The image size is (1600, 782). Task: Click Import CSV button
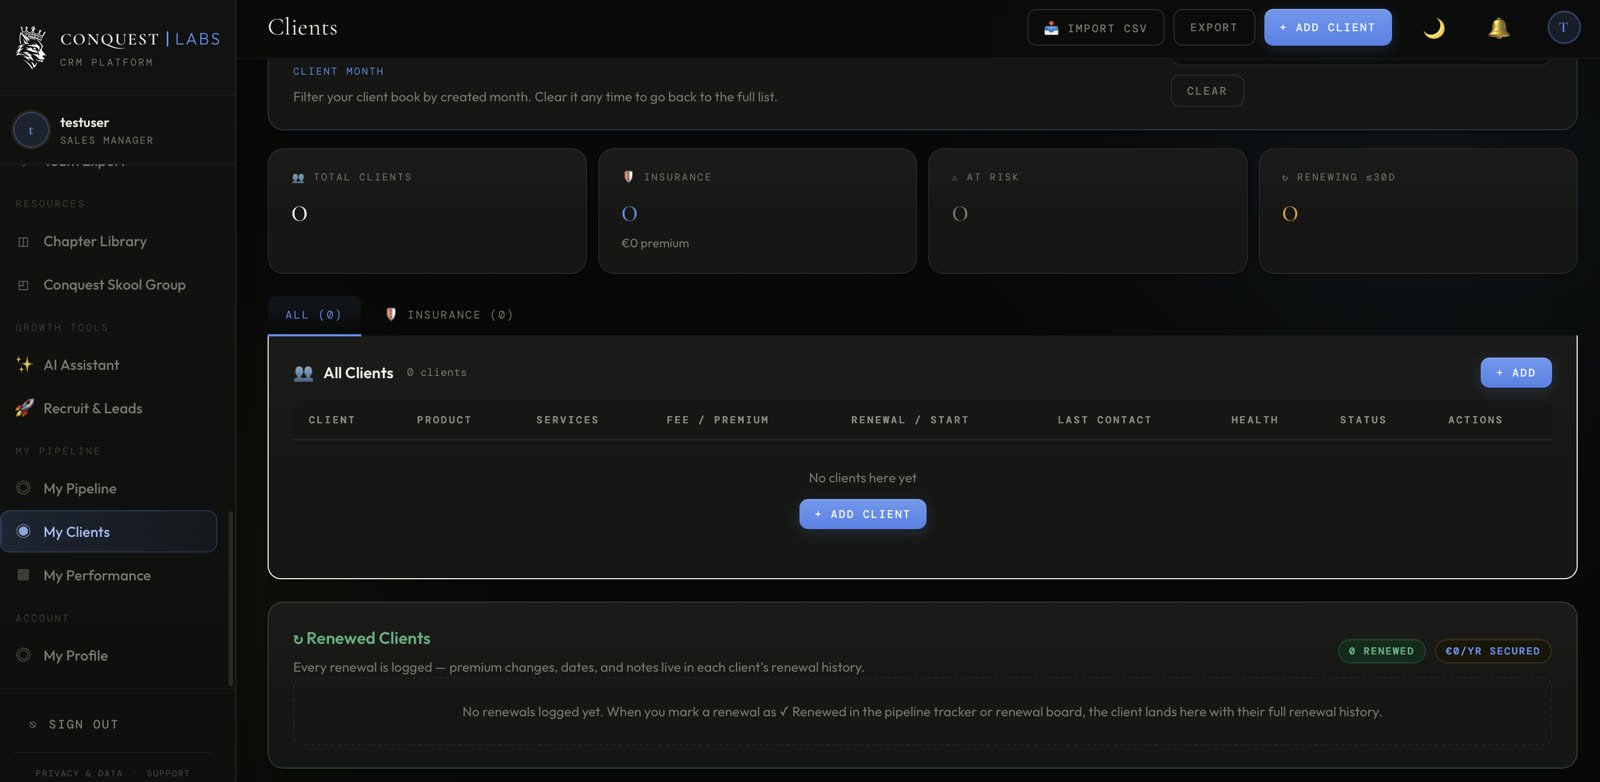[1095, 28]
